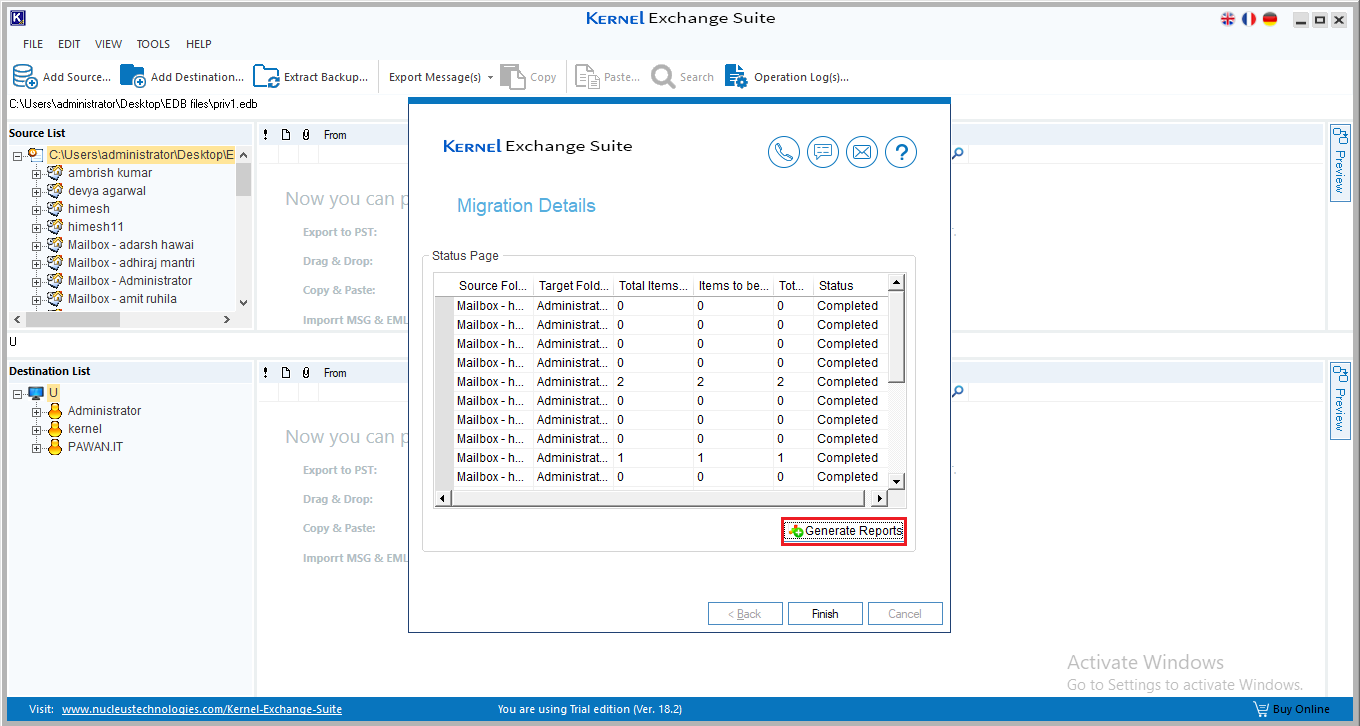
Task: Select himesh in the Source List
Action: point(89,209)
